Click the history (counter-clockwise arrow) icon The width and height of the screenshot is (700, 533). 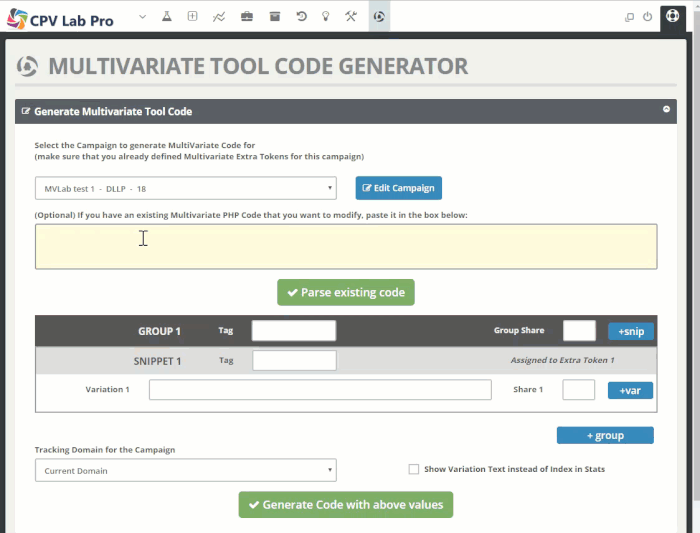tap(301, 17)
